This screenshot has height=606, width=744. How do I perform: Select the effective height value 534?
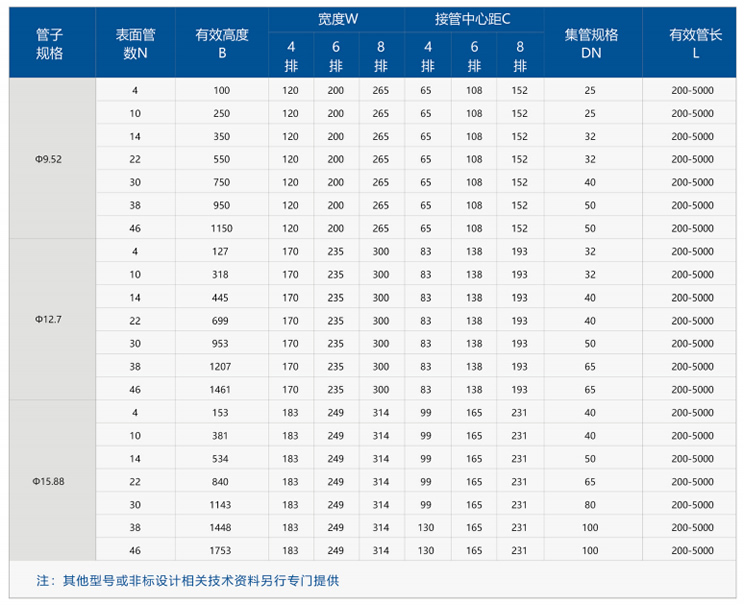(x=220, y=459)
